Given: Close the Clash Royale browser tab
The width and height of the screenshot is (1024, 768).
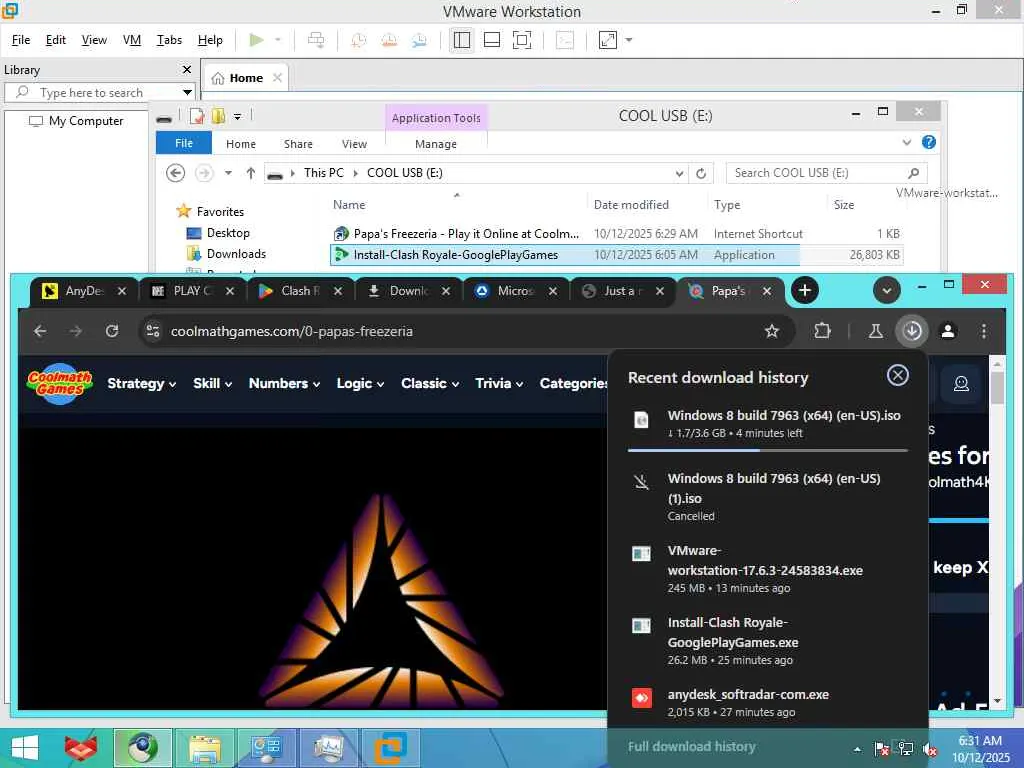Looking at the screenshot, I should 338,291.
